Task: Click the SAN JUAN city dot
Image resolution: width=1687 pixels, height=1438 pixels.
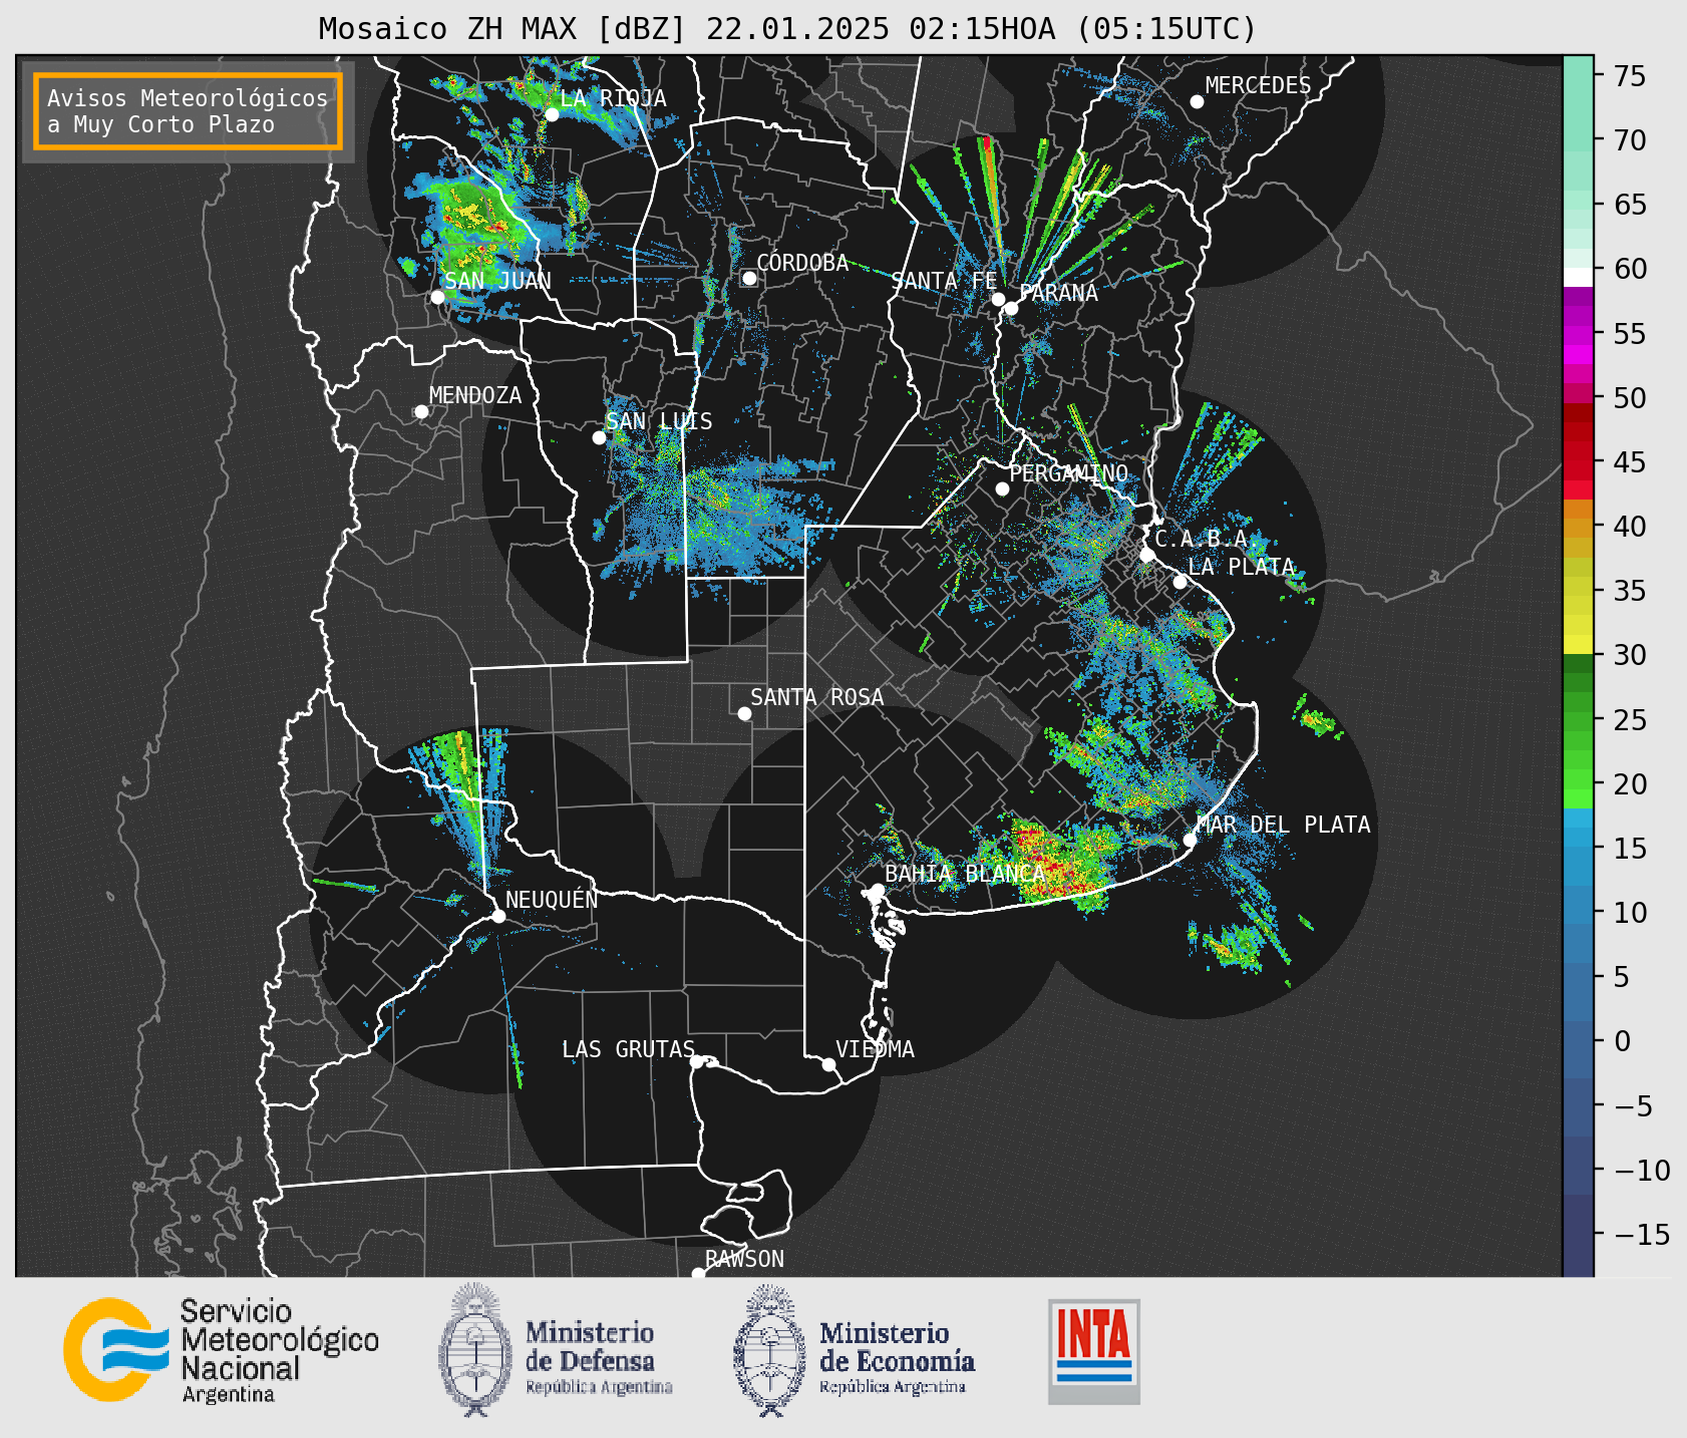Action: 437,297
